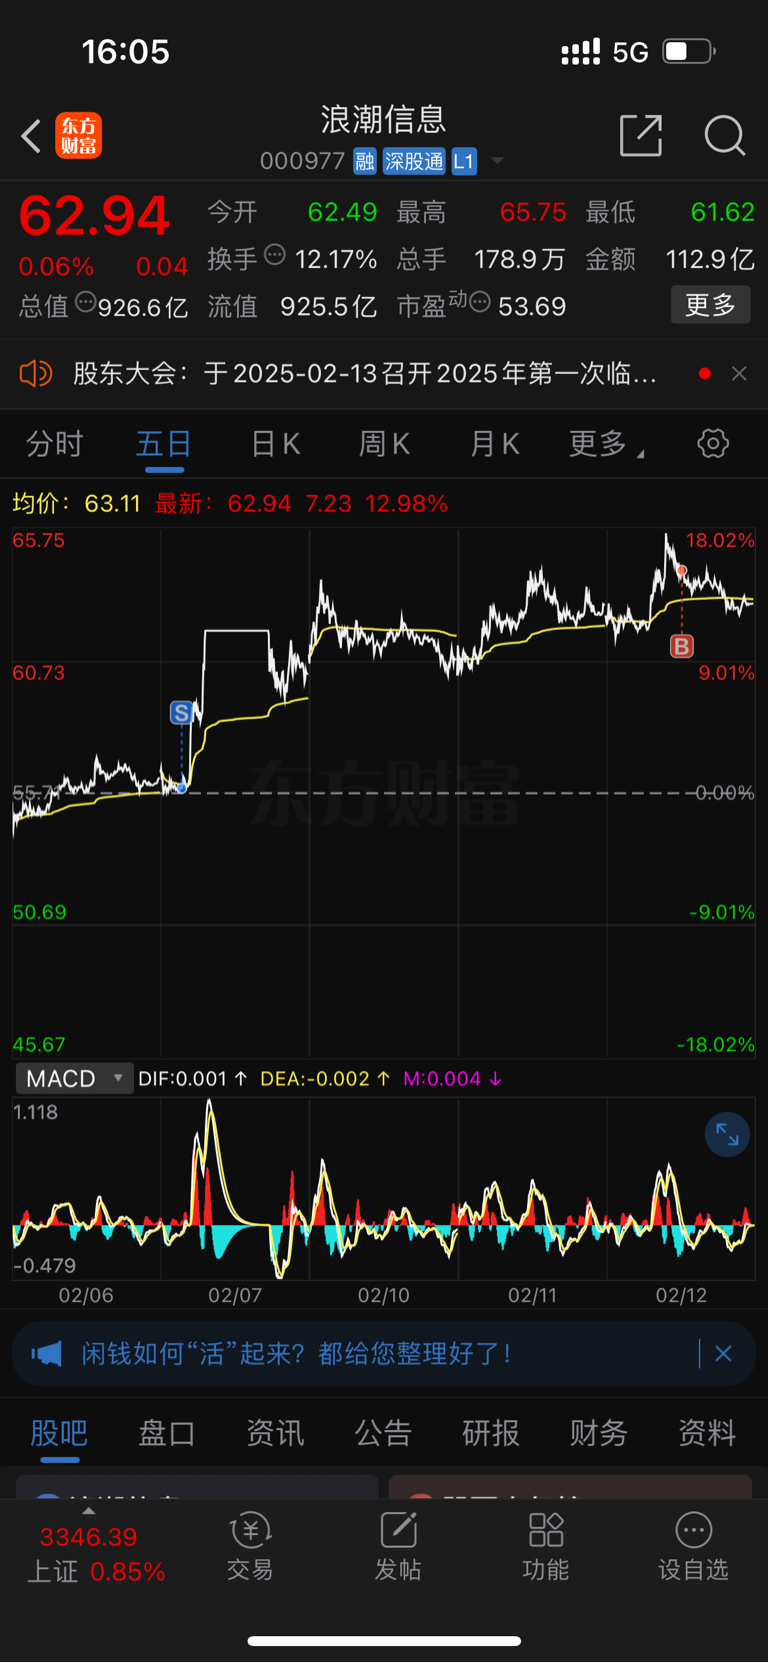768x1663 pixels.
Task: Open the MACD indicator dropdown
Action: click(74, 1078)
